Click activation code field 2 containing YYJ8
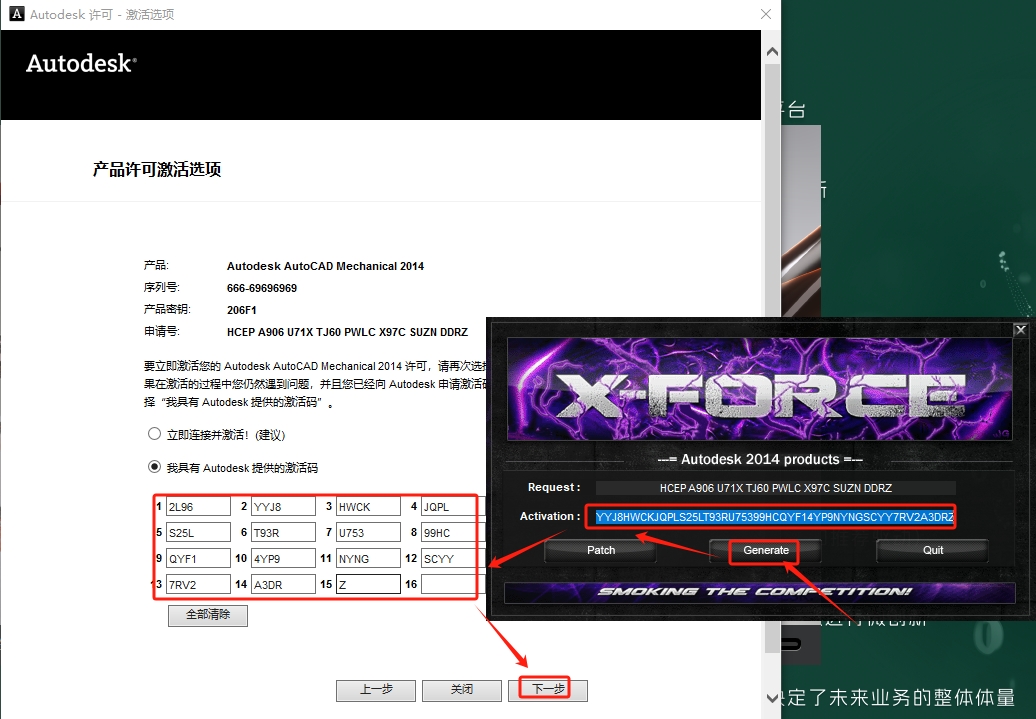This screenshot has width=1036, height=719. (x=283, y=506)
